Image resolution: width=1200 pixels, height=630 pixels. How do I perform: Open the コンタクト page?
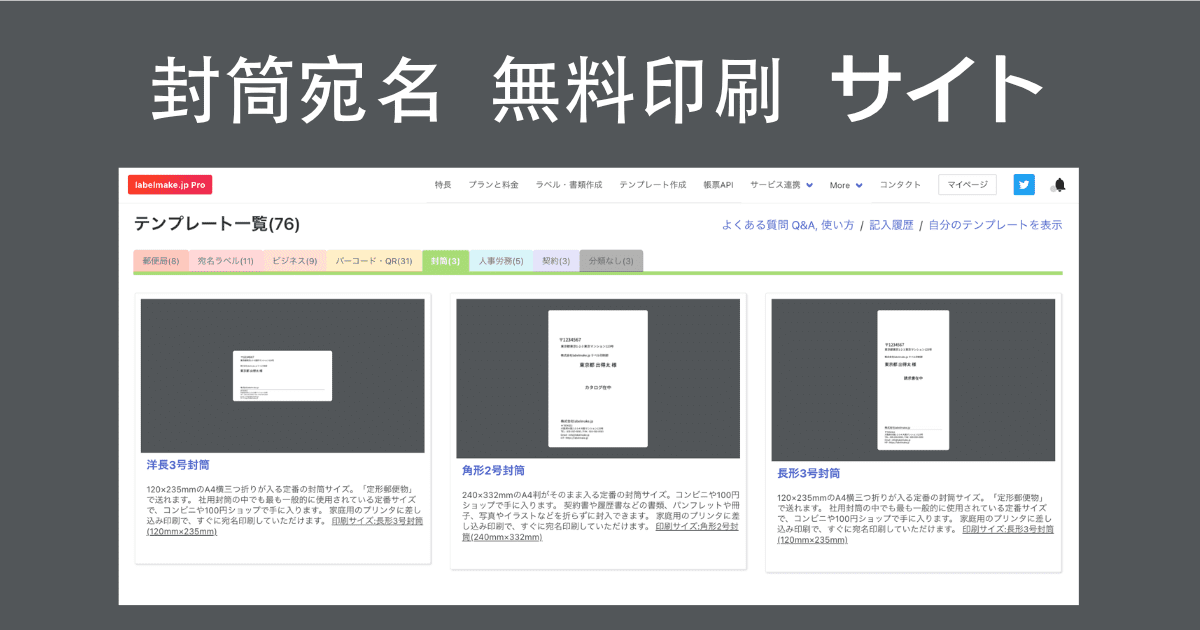point(900,185)
